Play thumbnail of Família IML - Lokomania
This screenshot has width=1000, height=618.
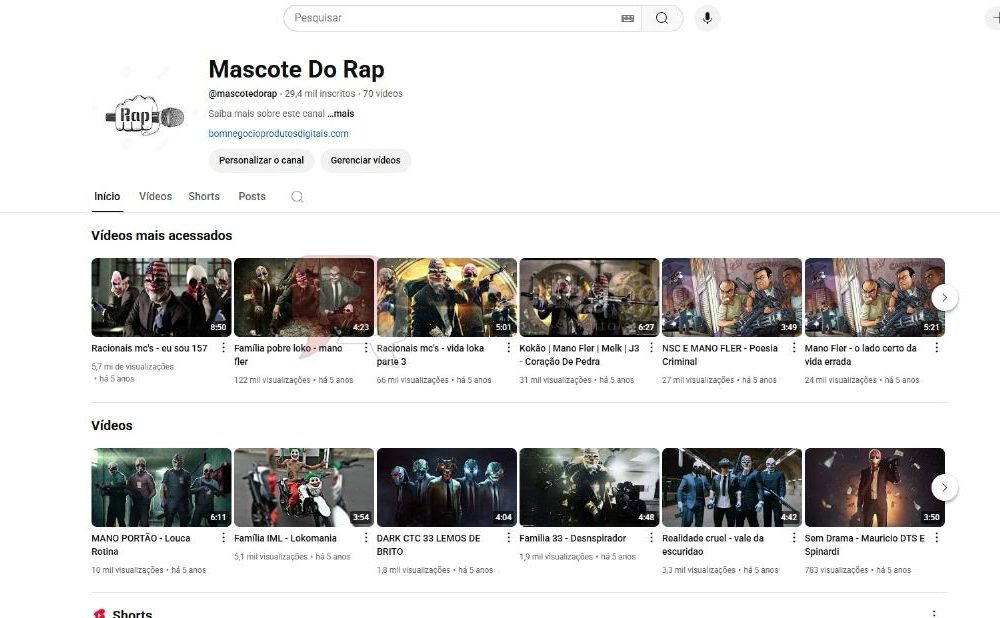[304, 487]
